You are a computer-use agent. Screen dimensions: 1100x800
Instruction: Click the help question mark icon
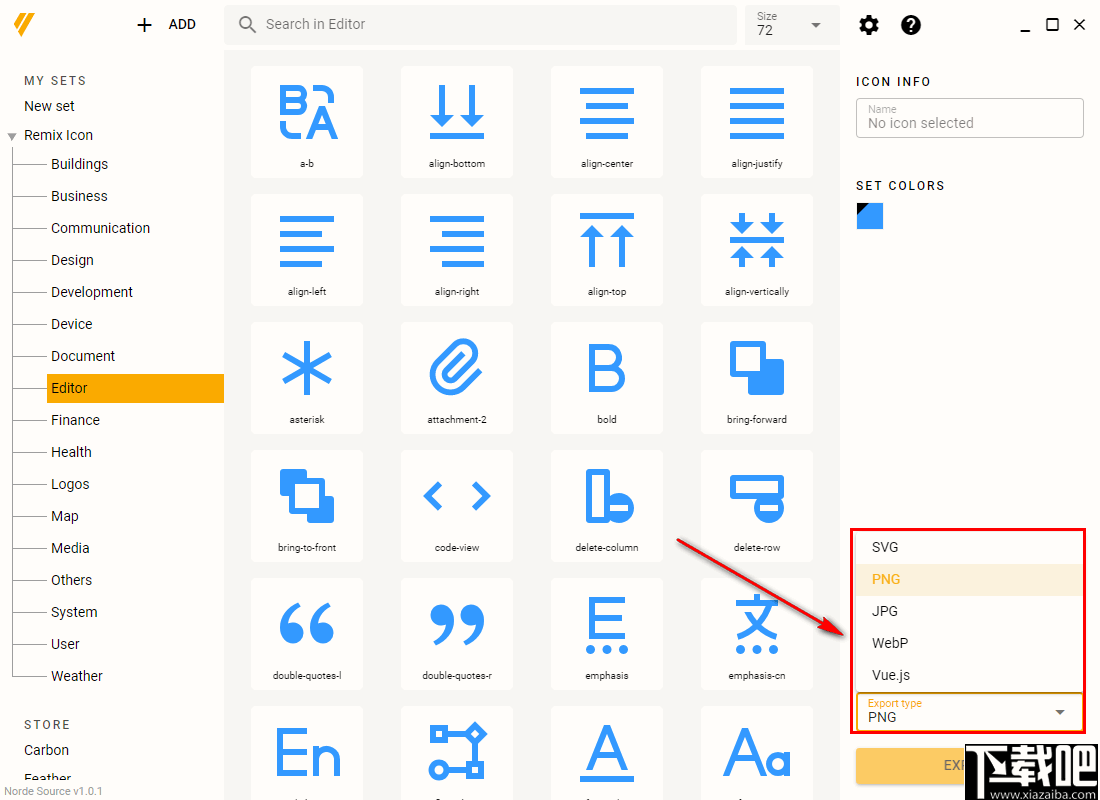click(x=910, y=25)
